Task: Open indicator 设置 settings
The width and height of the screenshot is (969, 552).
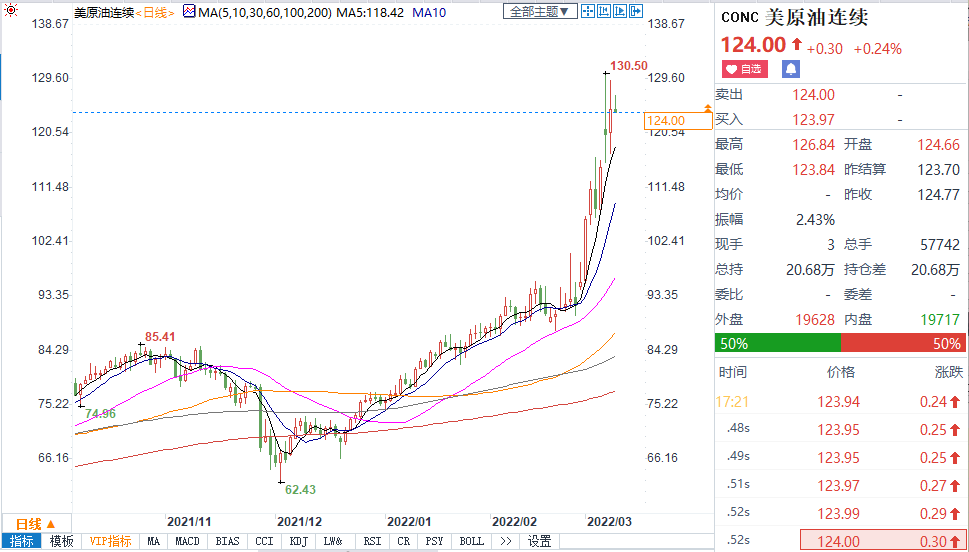Action: point(540,541)
